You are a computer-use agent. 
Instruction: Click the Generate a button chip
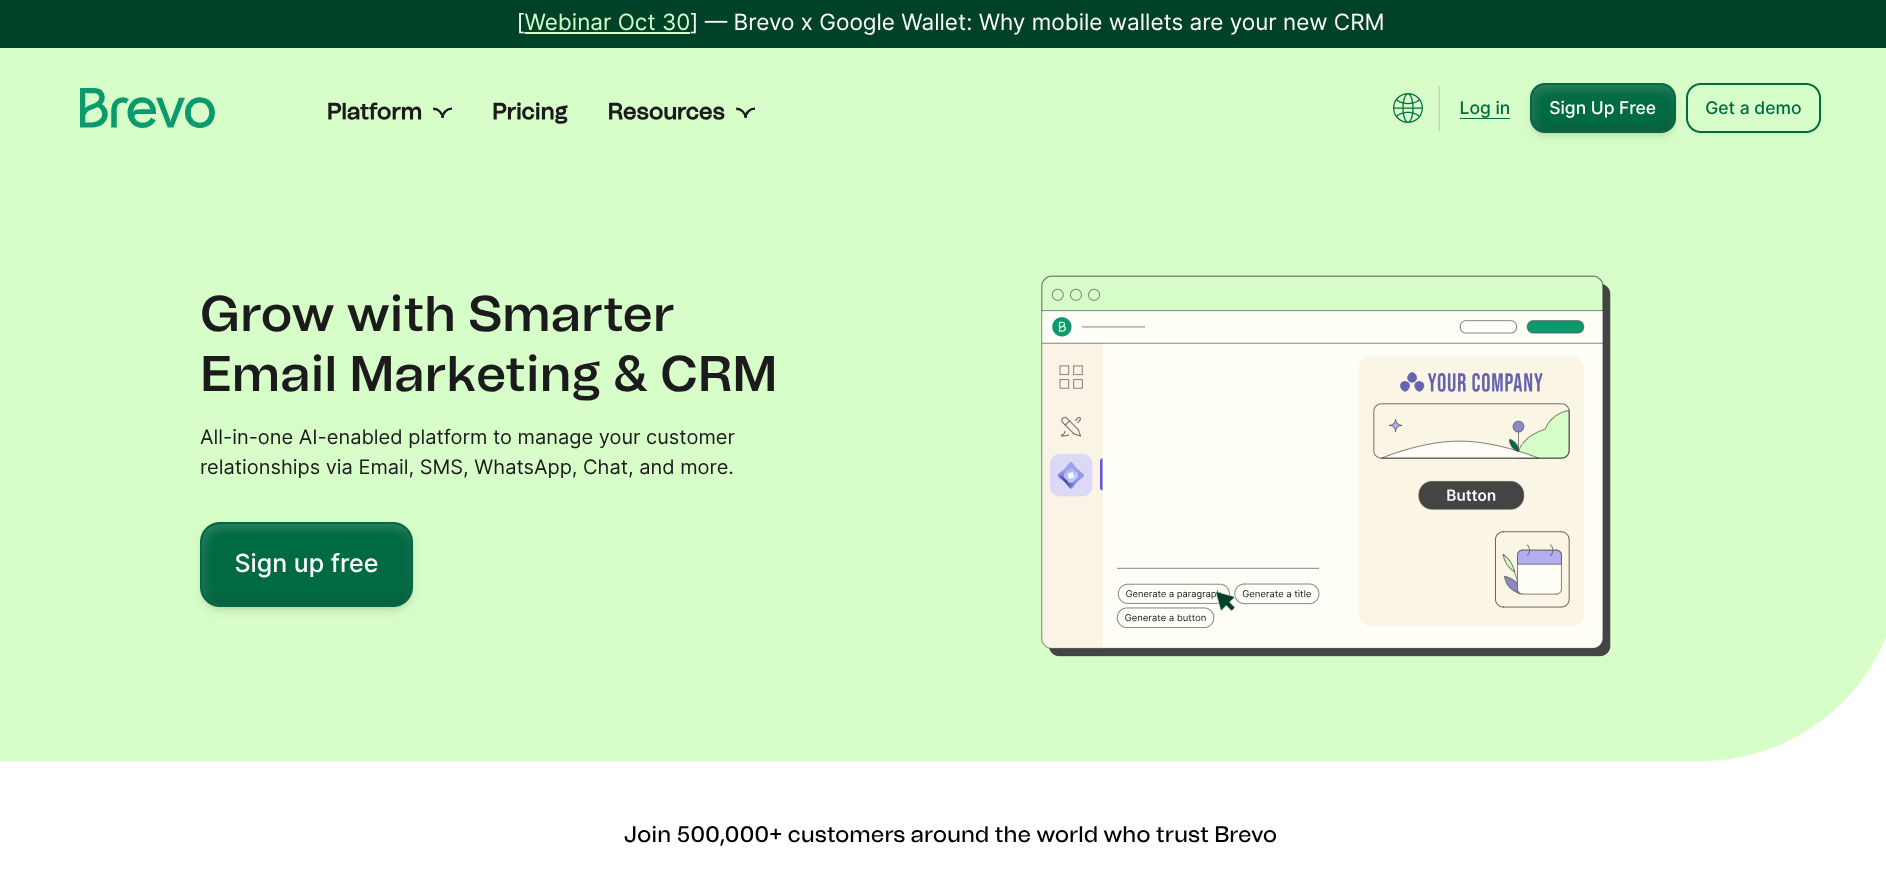[1165, 618]
